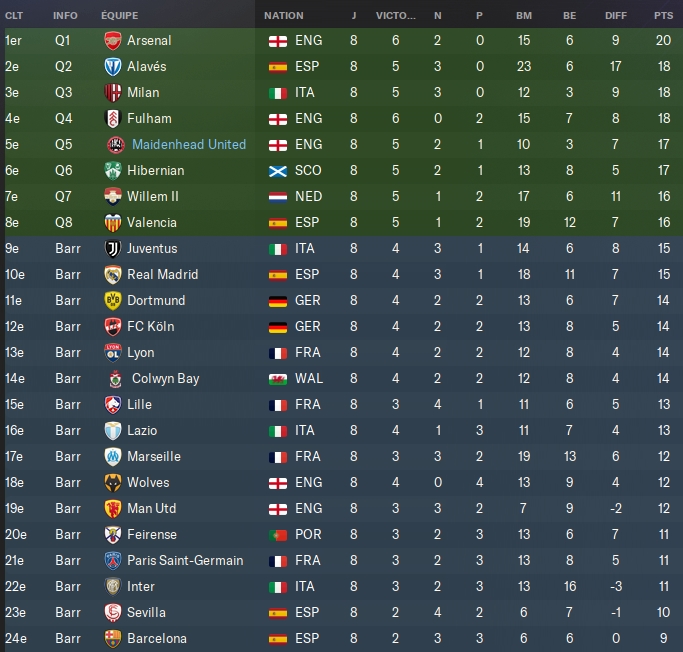Viewport: 683px width, 652px height.
Task: Select the Valencia row team name
Action: (x=152, y=223)
